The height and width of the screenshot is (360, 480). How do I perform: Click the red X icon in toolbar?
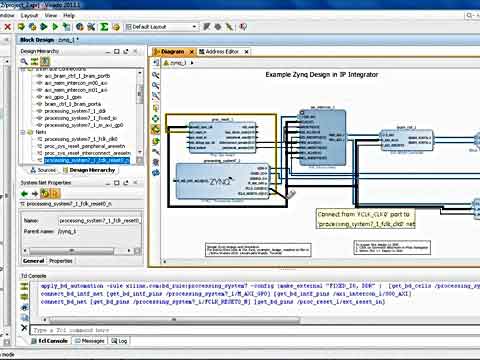(8, 27)
